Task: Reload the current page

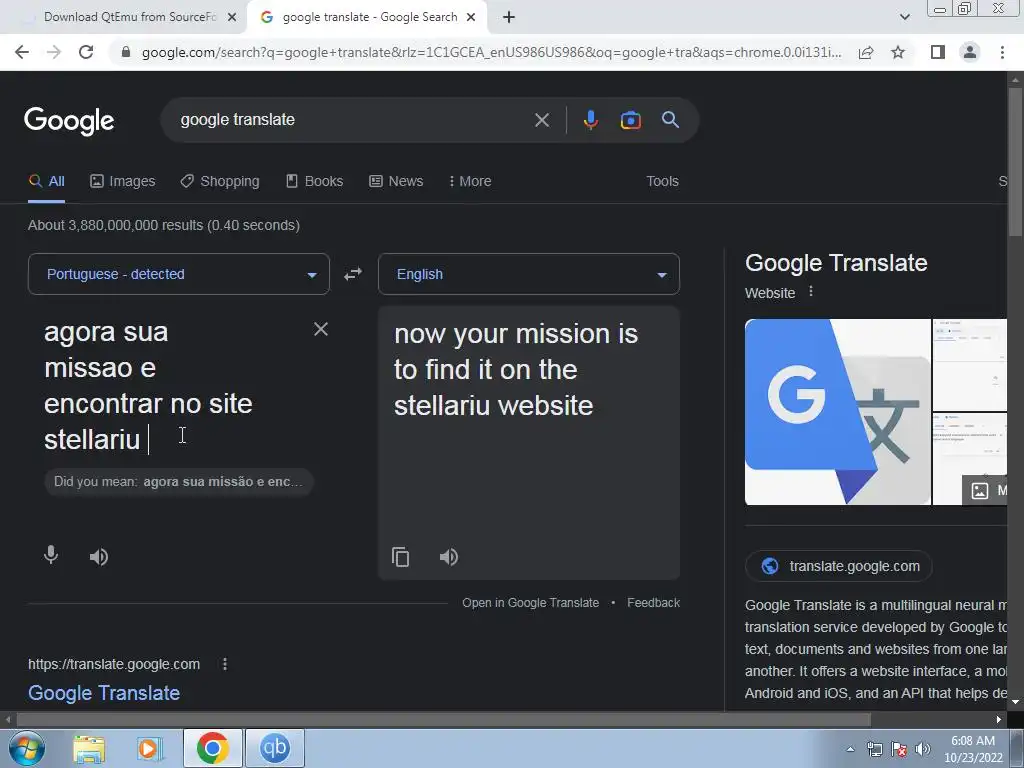Action: (86, 52)
